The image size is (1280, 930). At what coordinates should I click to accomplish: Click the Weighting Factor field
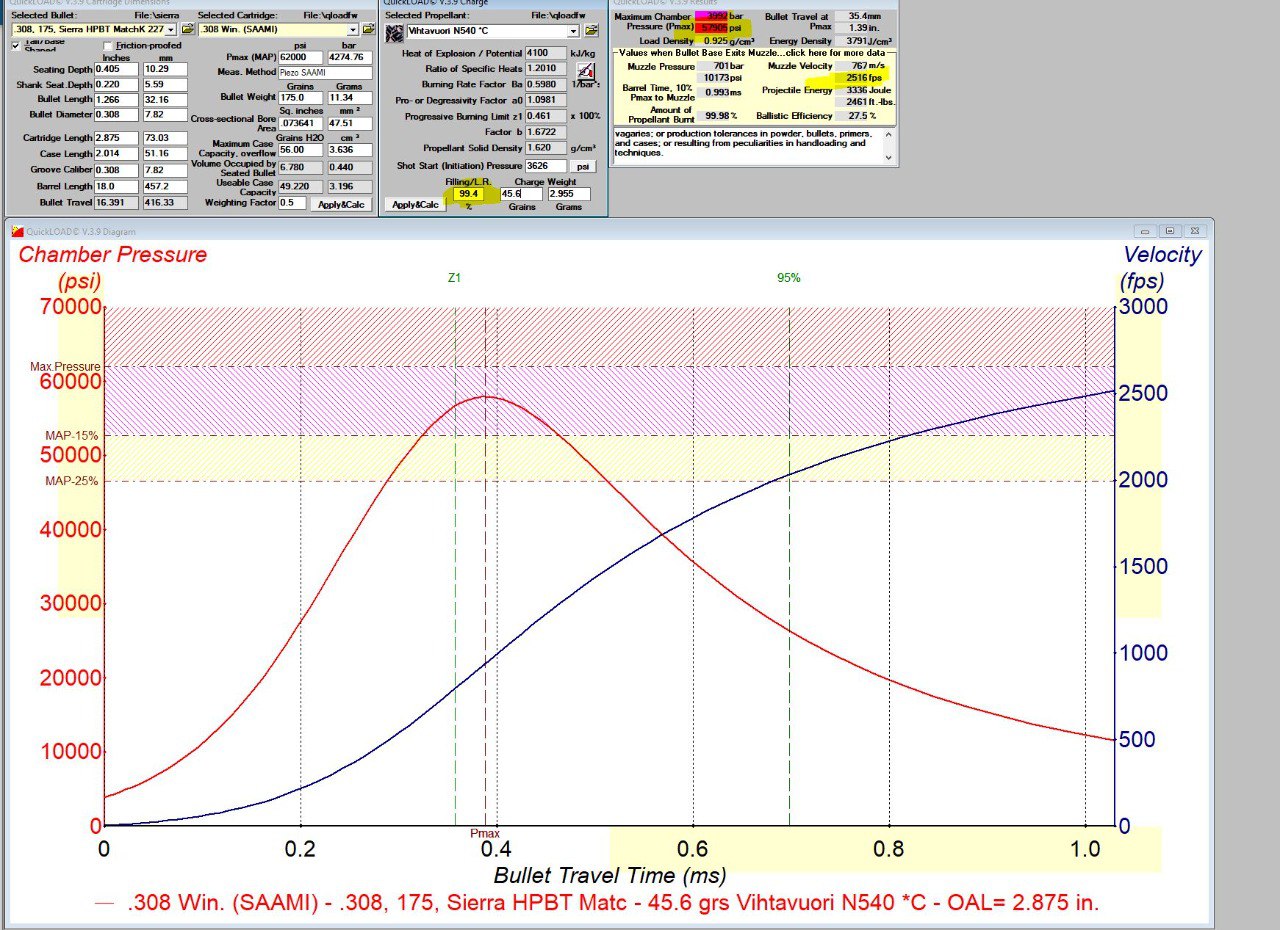292,203
